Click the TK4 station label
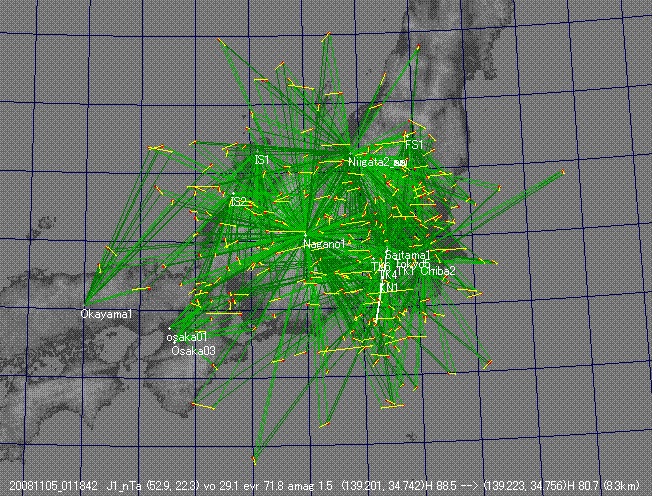 tap(388, 275)
